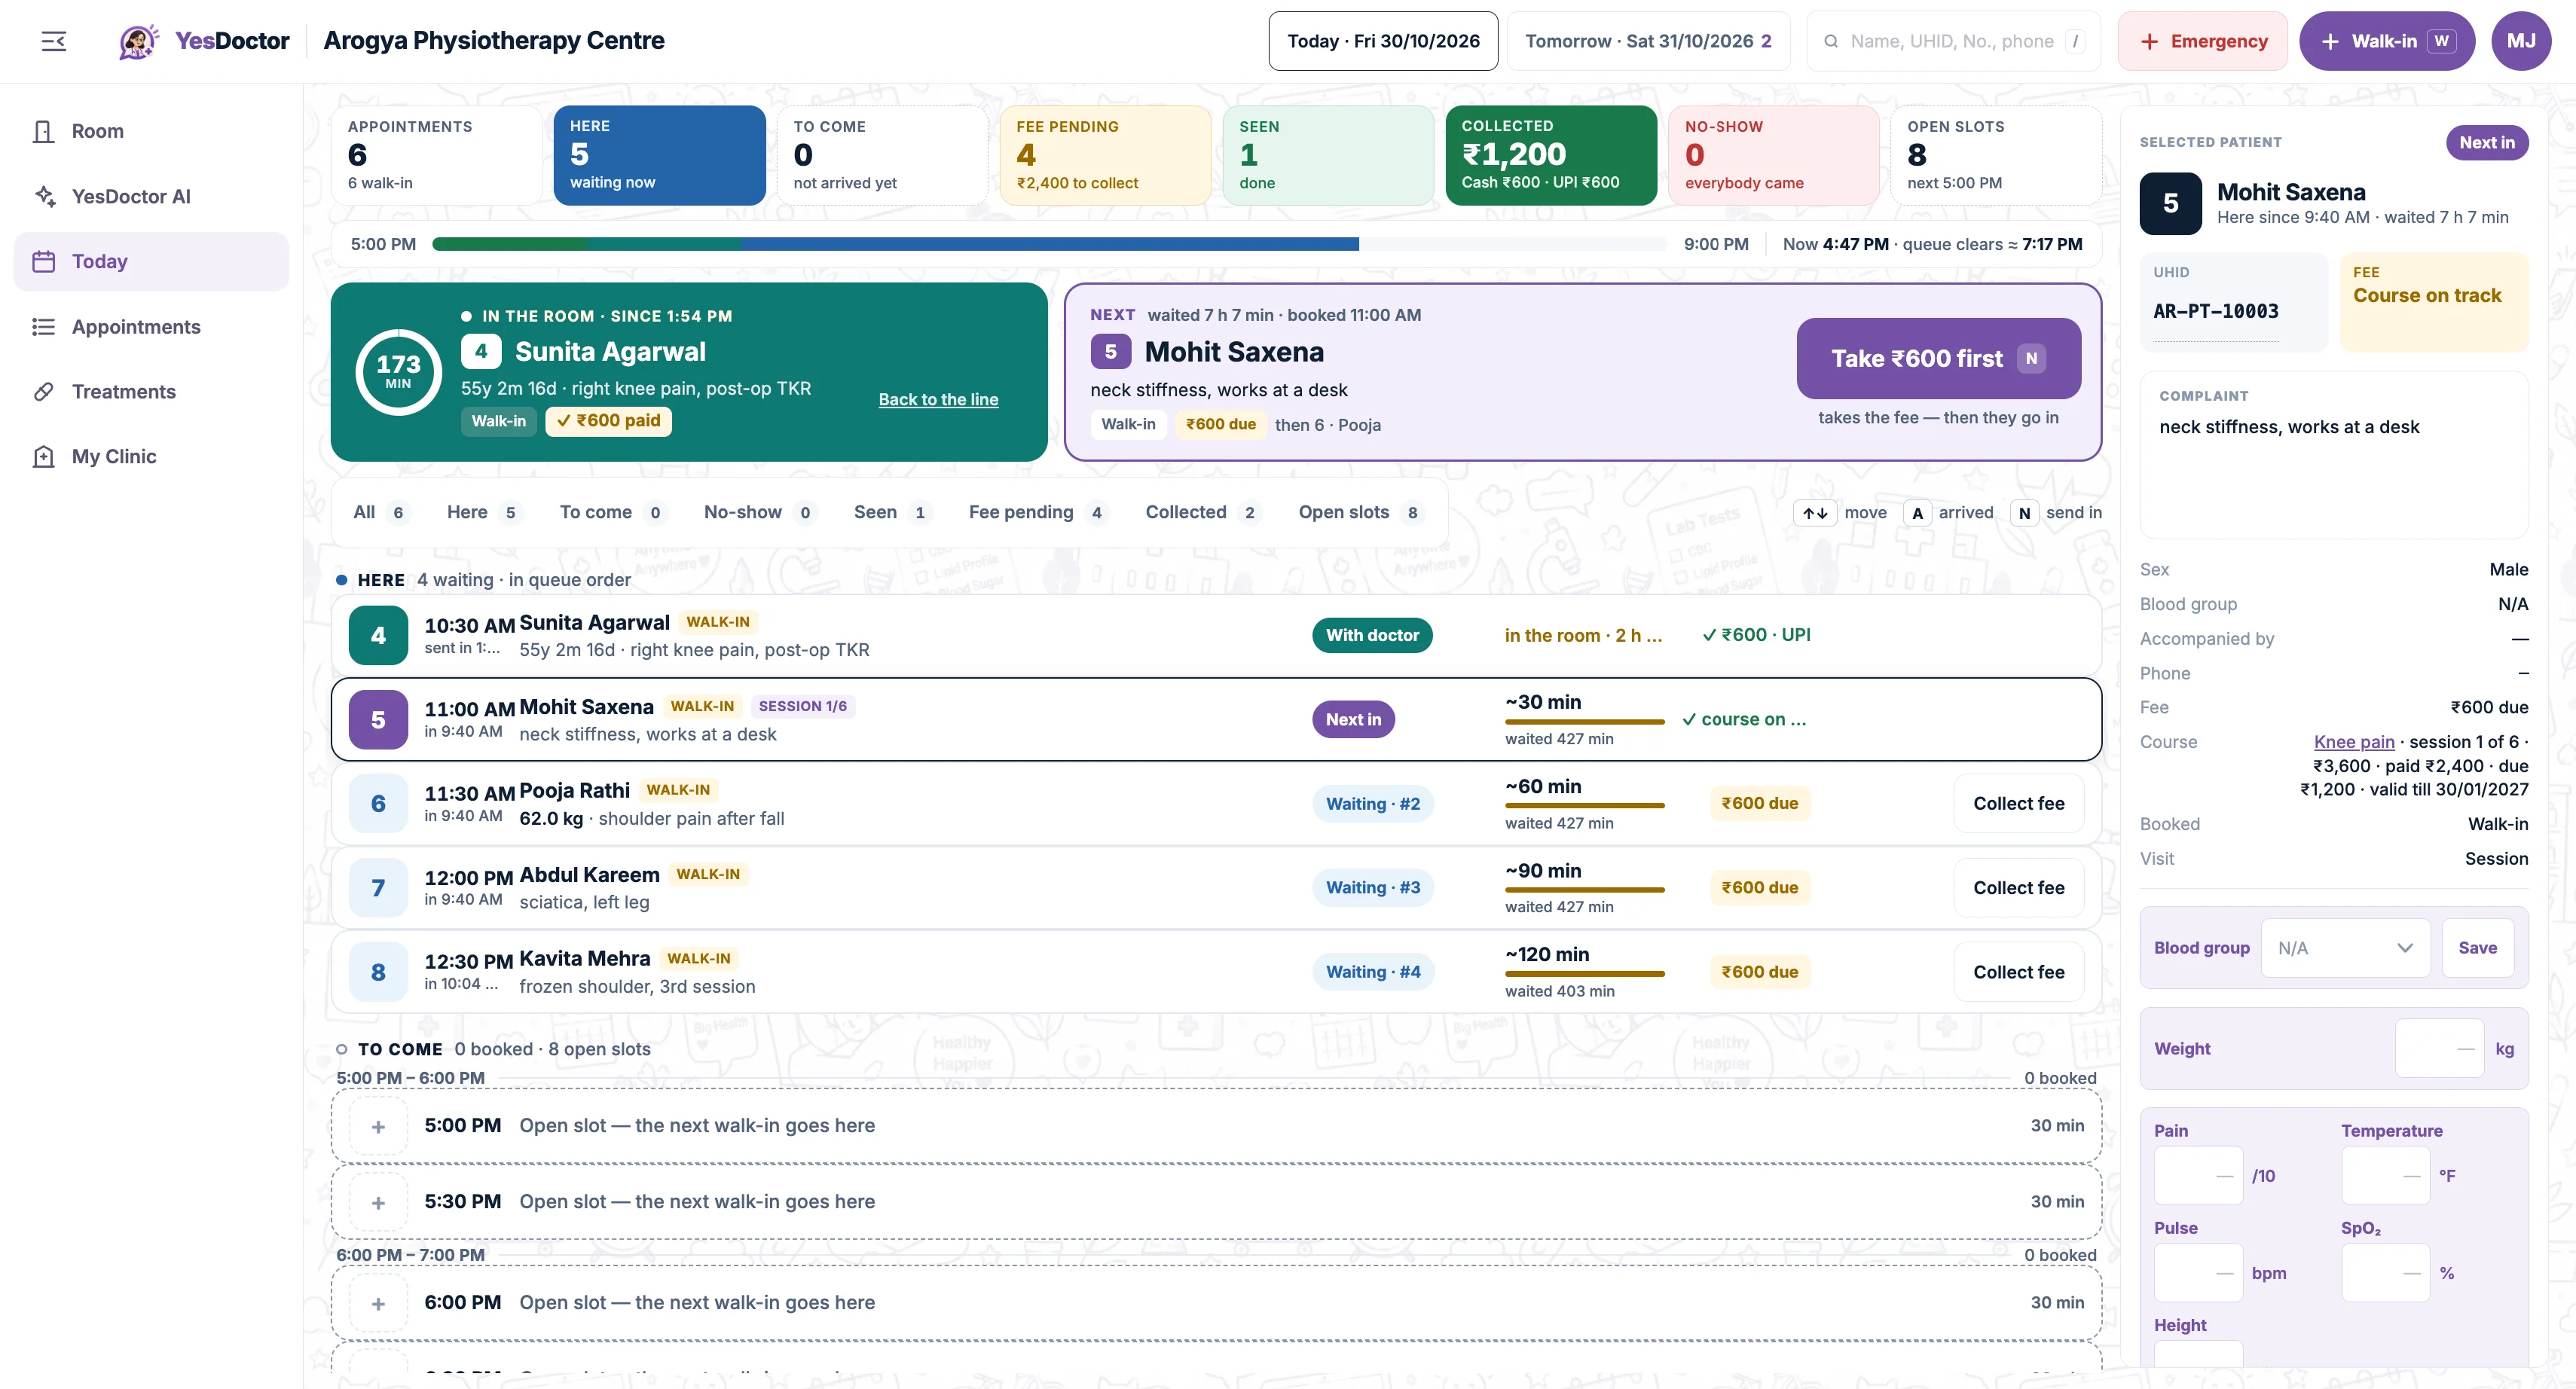Click the YesDoctor logo avatar

click(139, 41)
